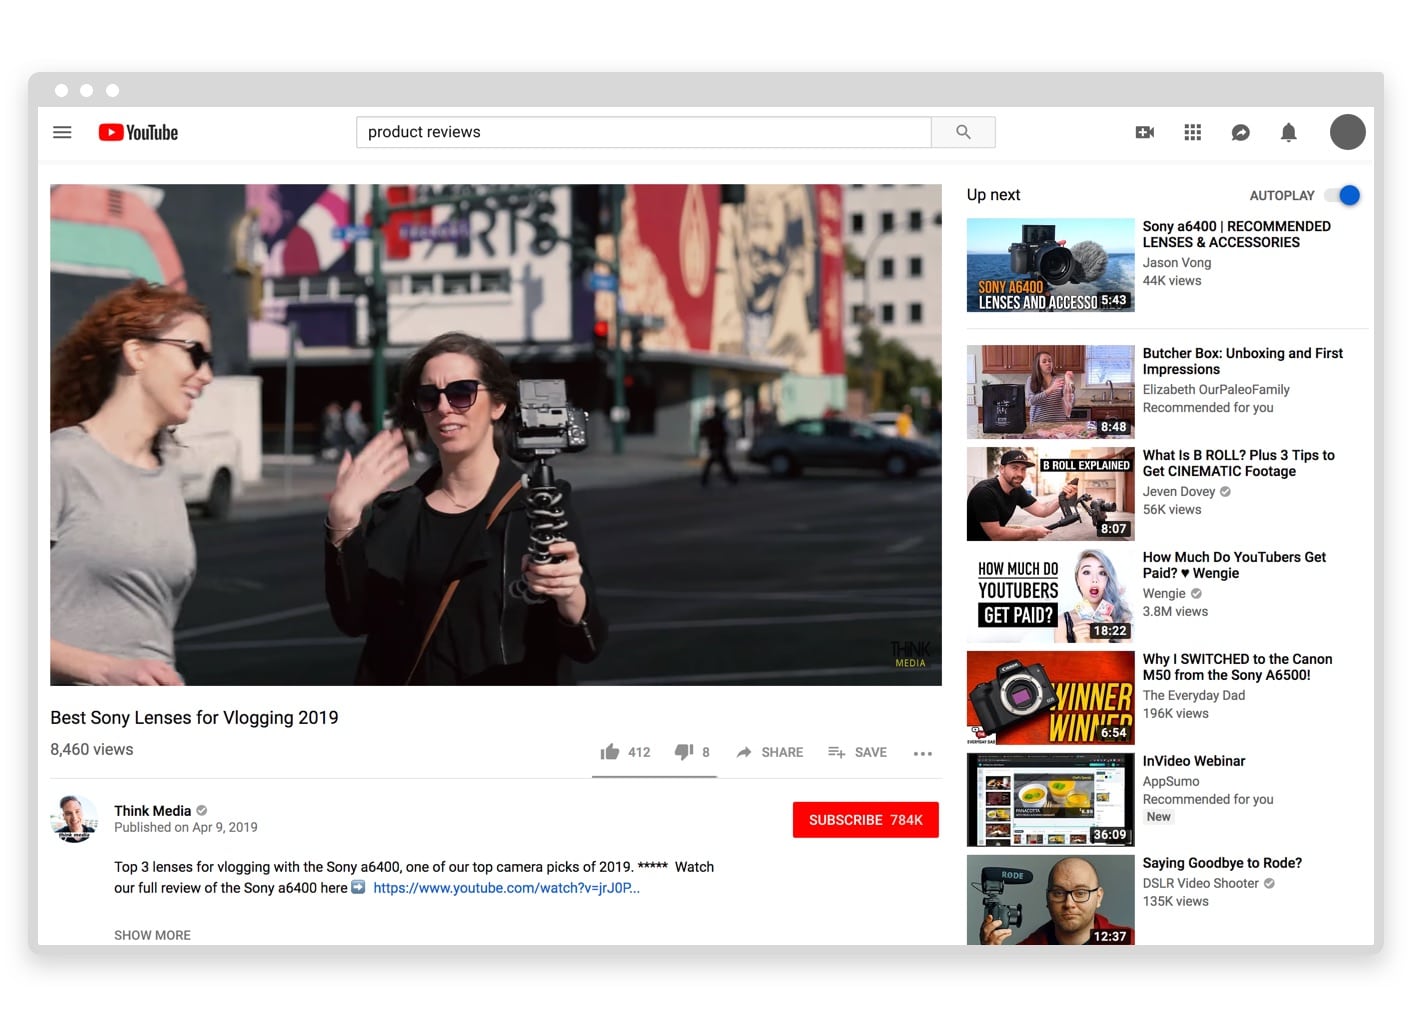The width and height of the screenshot is (1412, 1035).
Task: Click into the product reviews search box
Action: click(643, 132)
